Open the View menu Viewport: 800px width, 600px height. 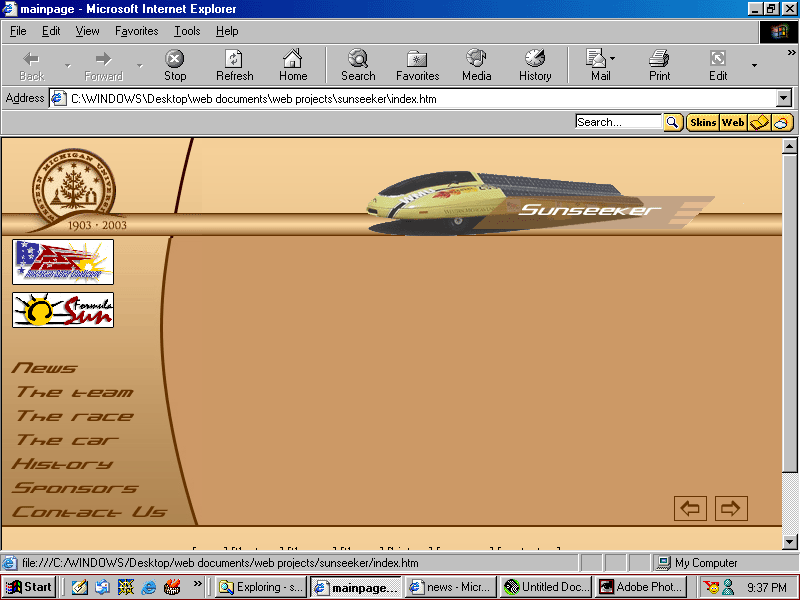87,31
